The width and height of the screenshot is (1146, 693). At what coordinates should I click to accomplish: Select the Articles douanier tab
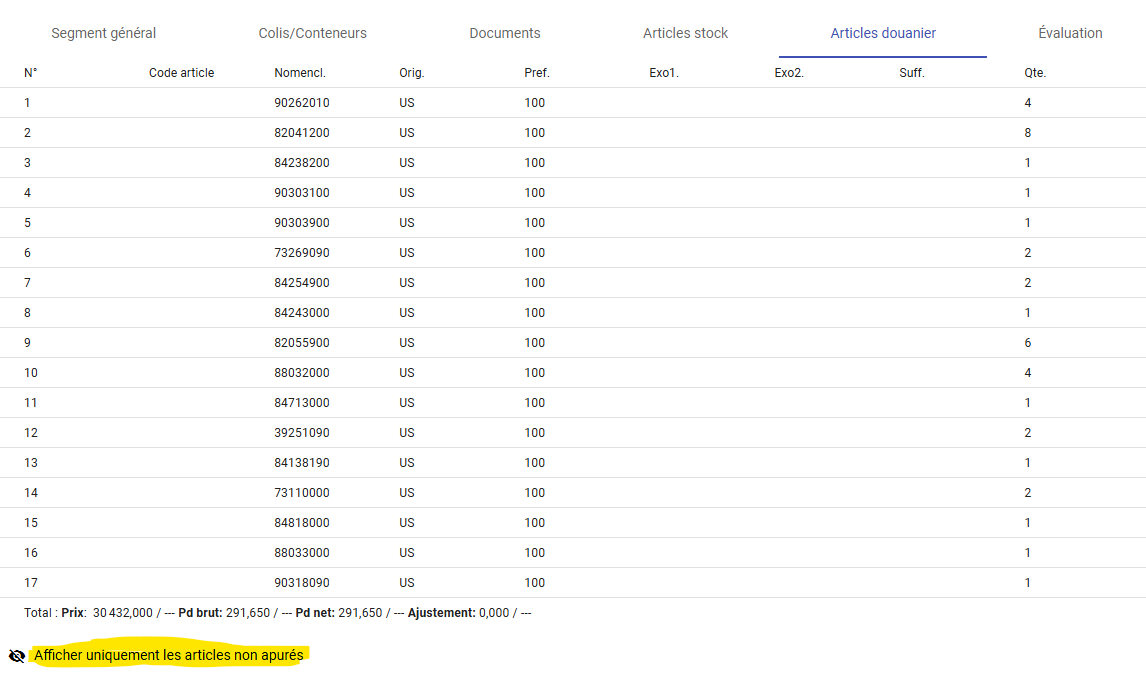pyautogui.click(x=883, y=33)
